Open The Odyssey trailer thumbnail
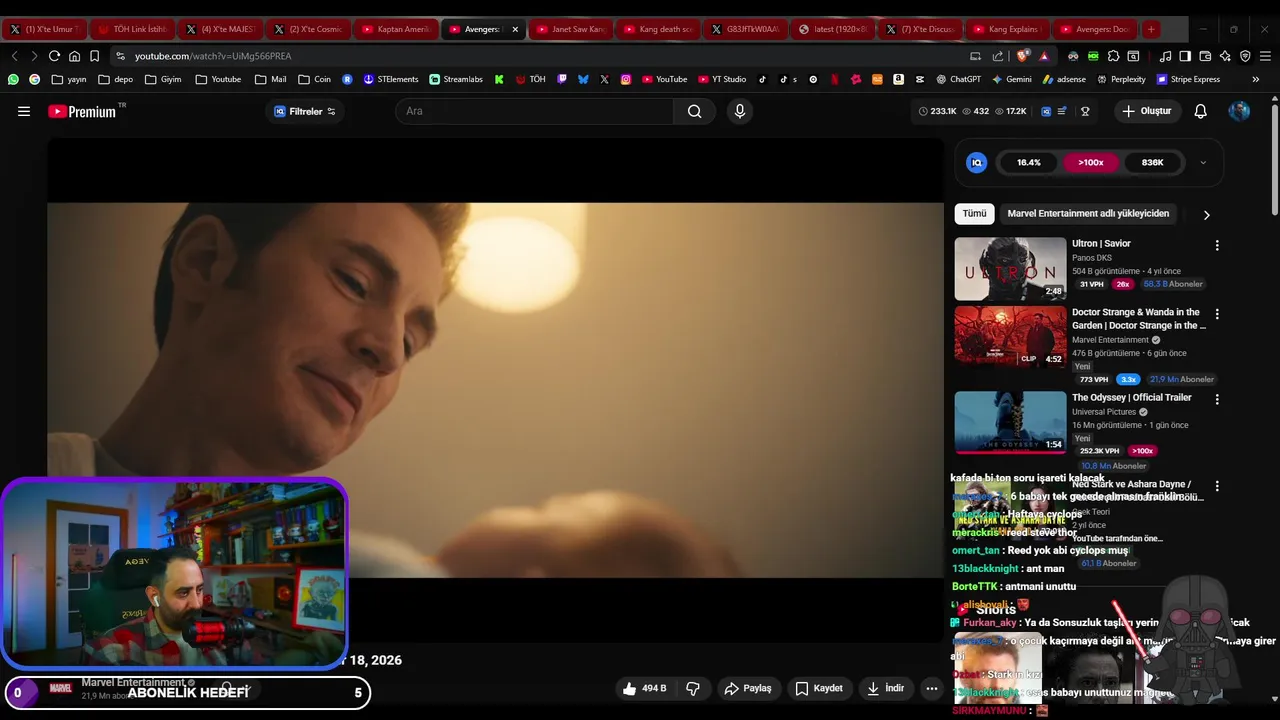Screen dimensions: 1280x720 (1010, 423)
